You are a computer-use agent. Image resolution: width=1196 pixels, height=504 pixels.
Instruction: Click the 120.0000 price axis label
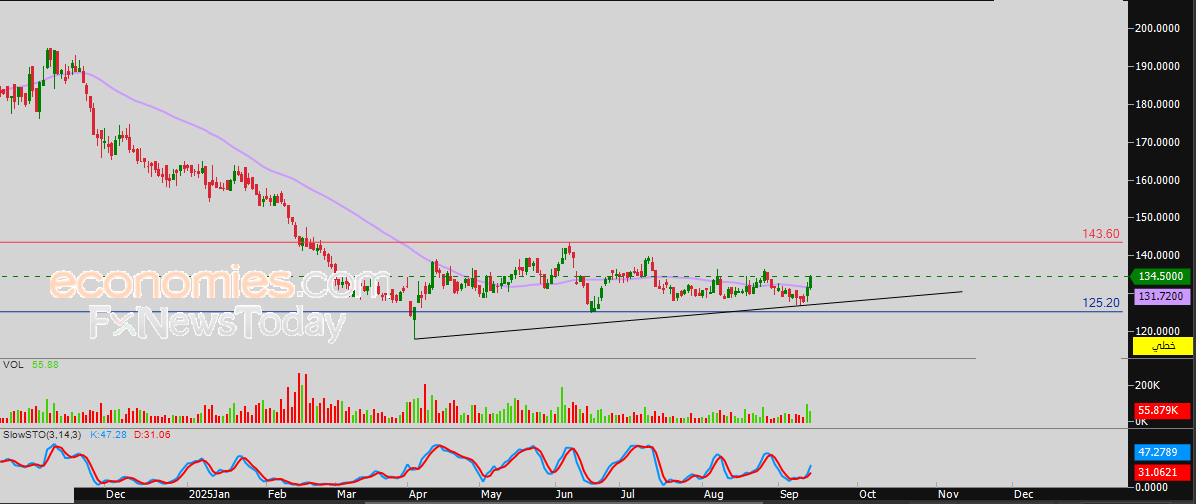pos(1159,330)
